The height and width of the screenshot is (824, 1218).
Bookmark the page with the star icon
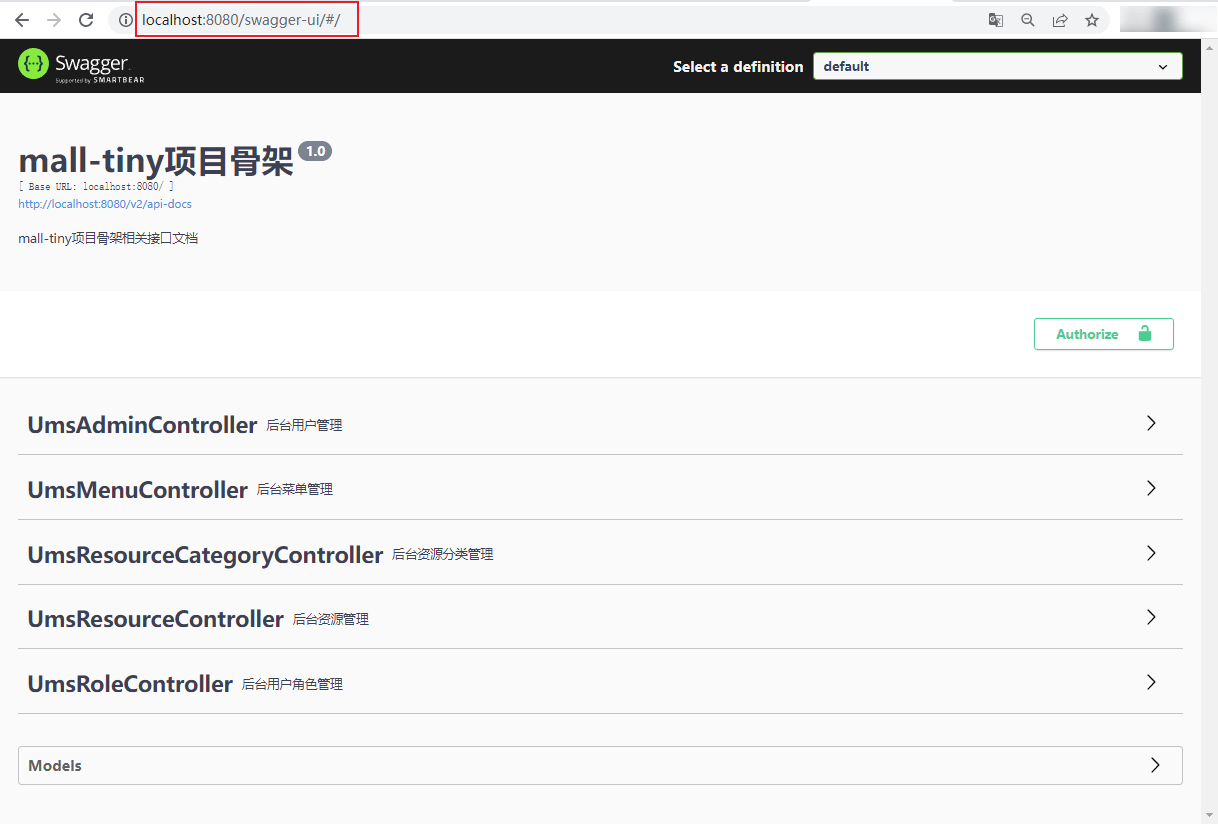click(x=1091, y=19)
